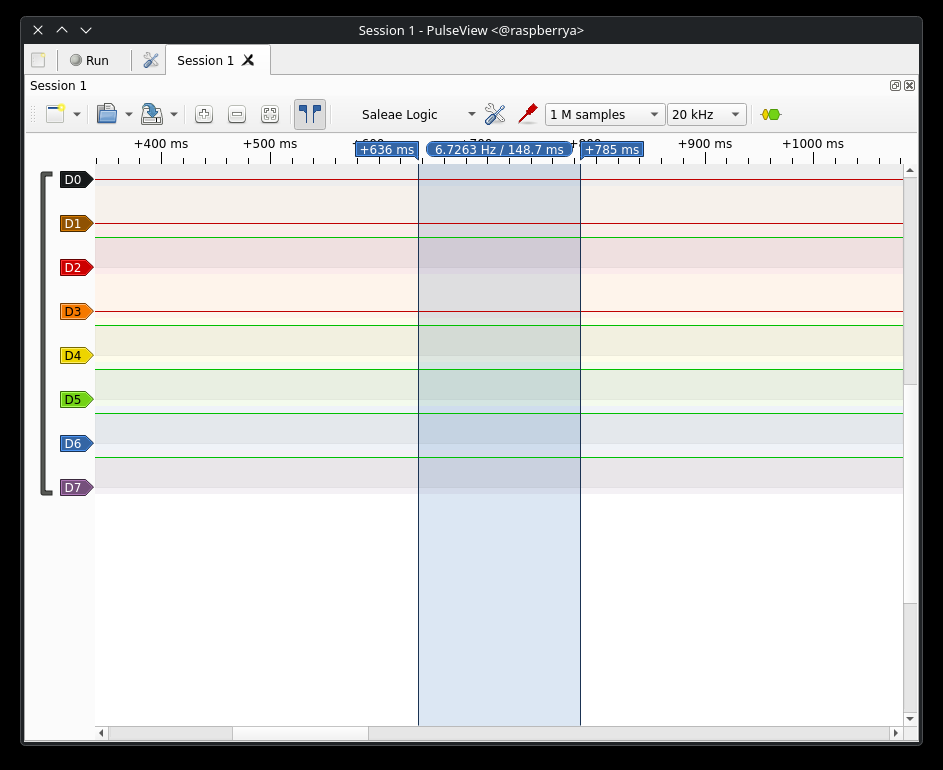Click the Zoom to fit icon

click(x=270, y=114)
